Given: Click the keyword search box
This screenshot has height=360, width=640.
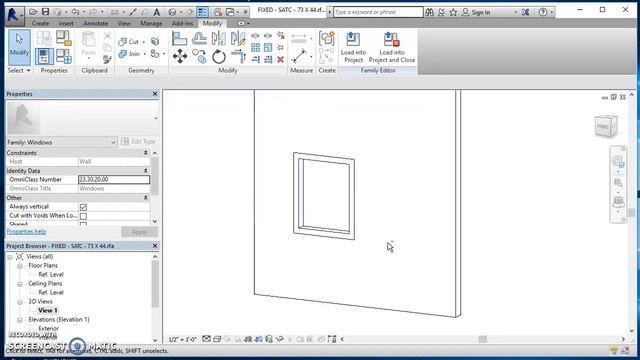Looking at the screenshot, I should click(378, 12).
